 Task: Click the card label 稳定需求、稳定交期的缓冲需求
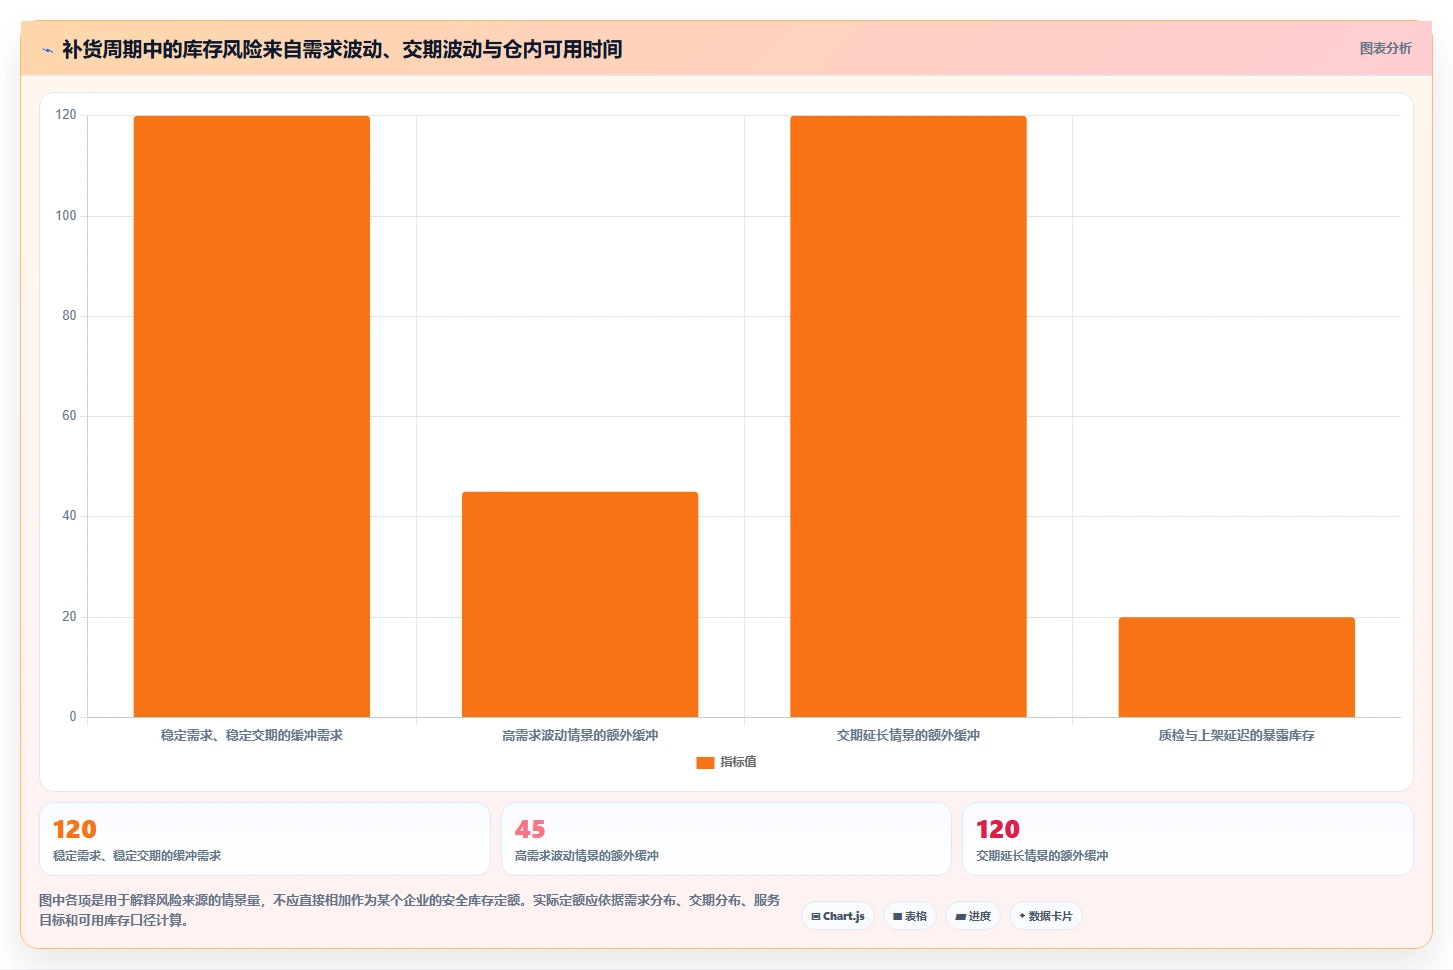pyautogui.click(x=137, y=856)
